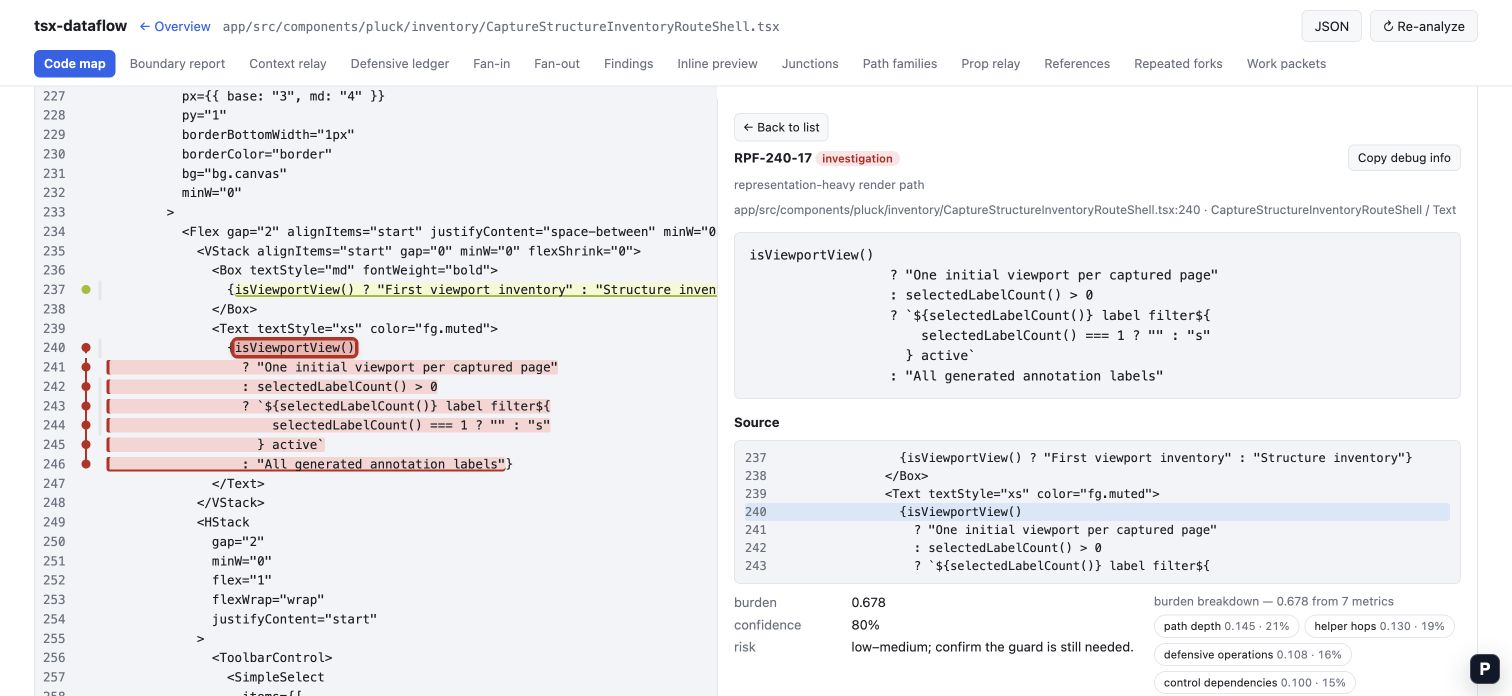Click the file path in the header

point(501,26)
